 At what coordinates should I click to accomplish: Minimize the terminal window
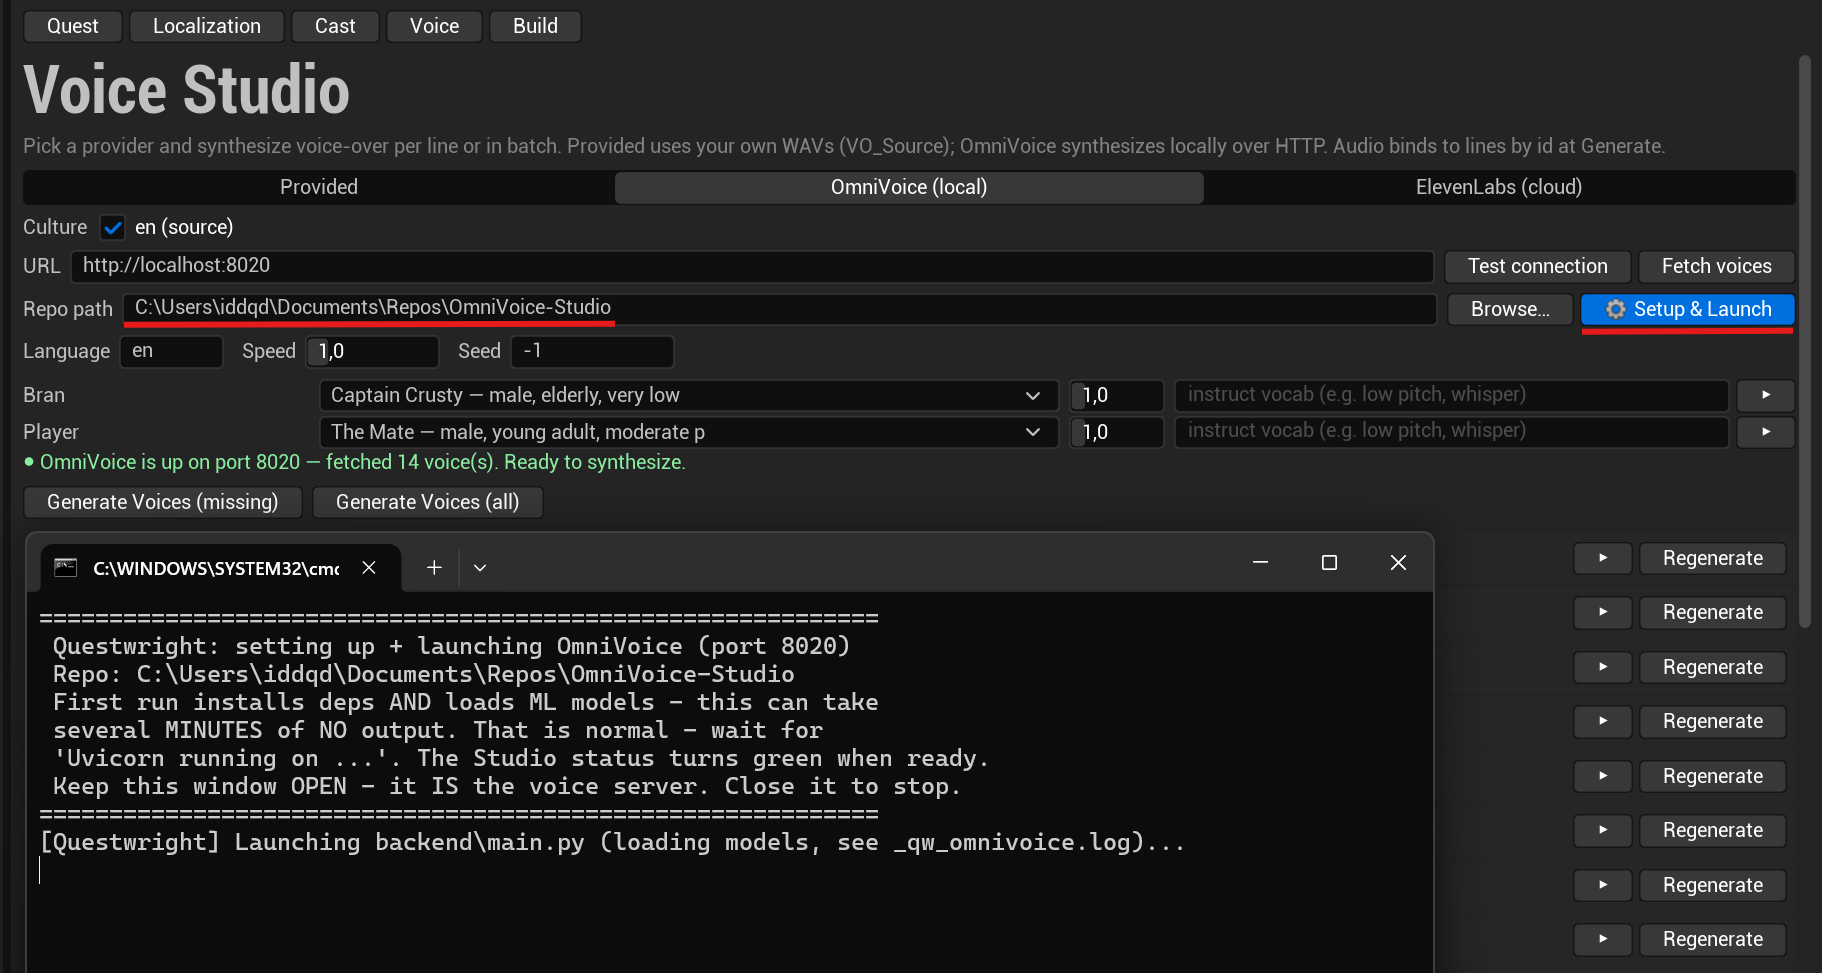pos(1260,563)
